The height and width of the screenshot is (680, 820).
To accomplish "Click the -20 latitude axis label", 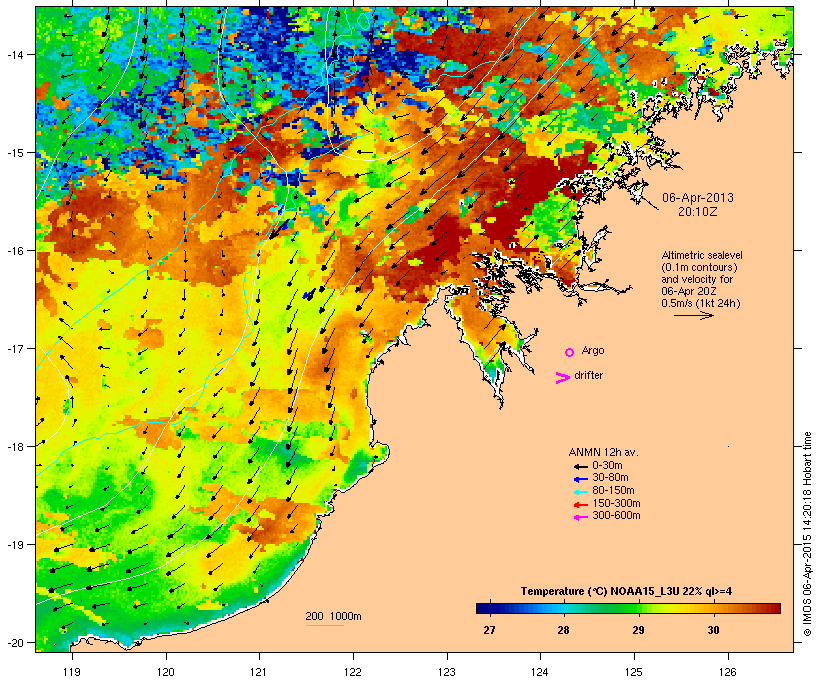I will [14, 642].
